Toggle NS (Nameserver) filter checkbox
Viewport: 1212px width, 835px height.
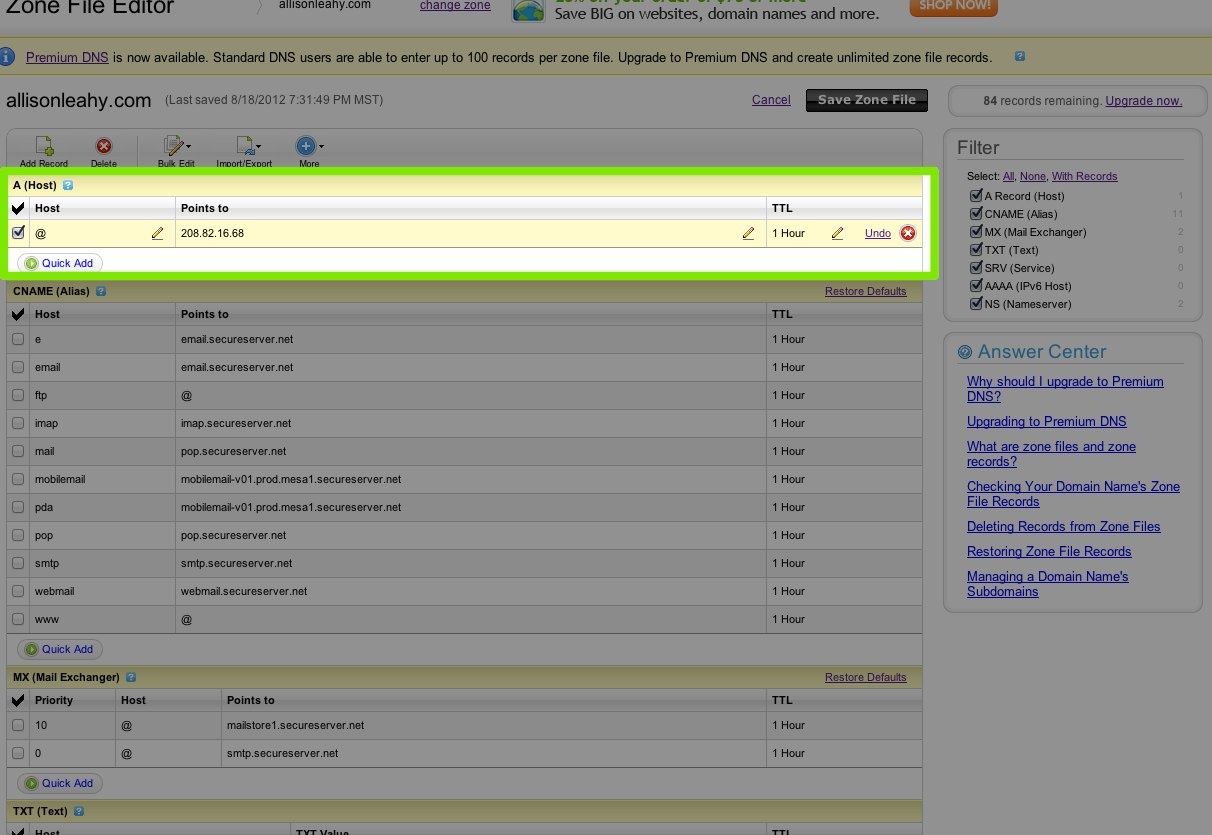(x=976, y=304)
